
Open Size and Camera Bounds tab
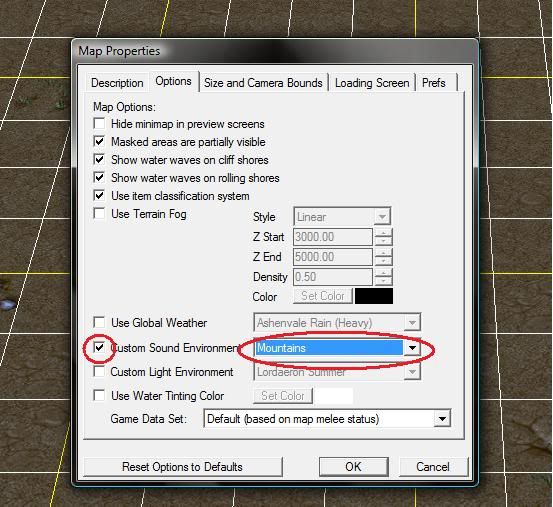click(x=263, y=83)
